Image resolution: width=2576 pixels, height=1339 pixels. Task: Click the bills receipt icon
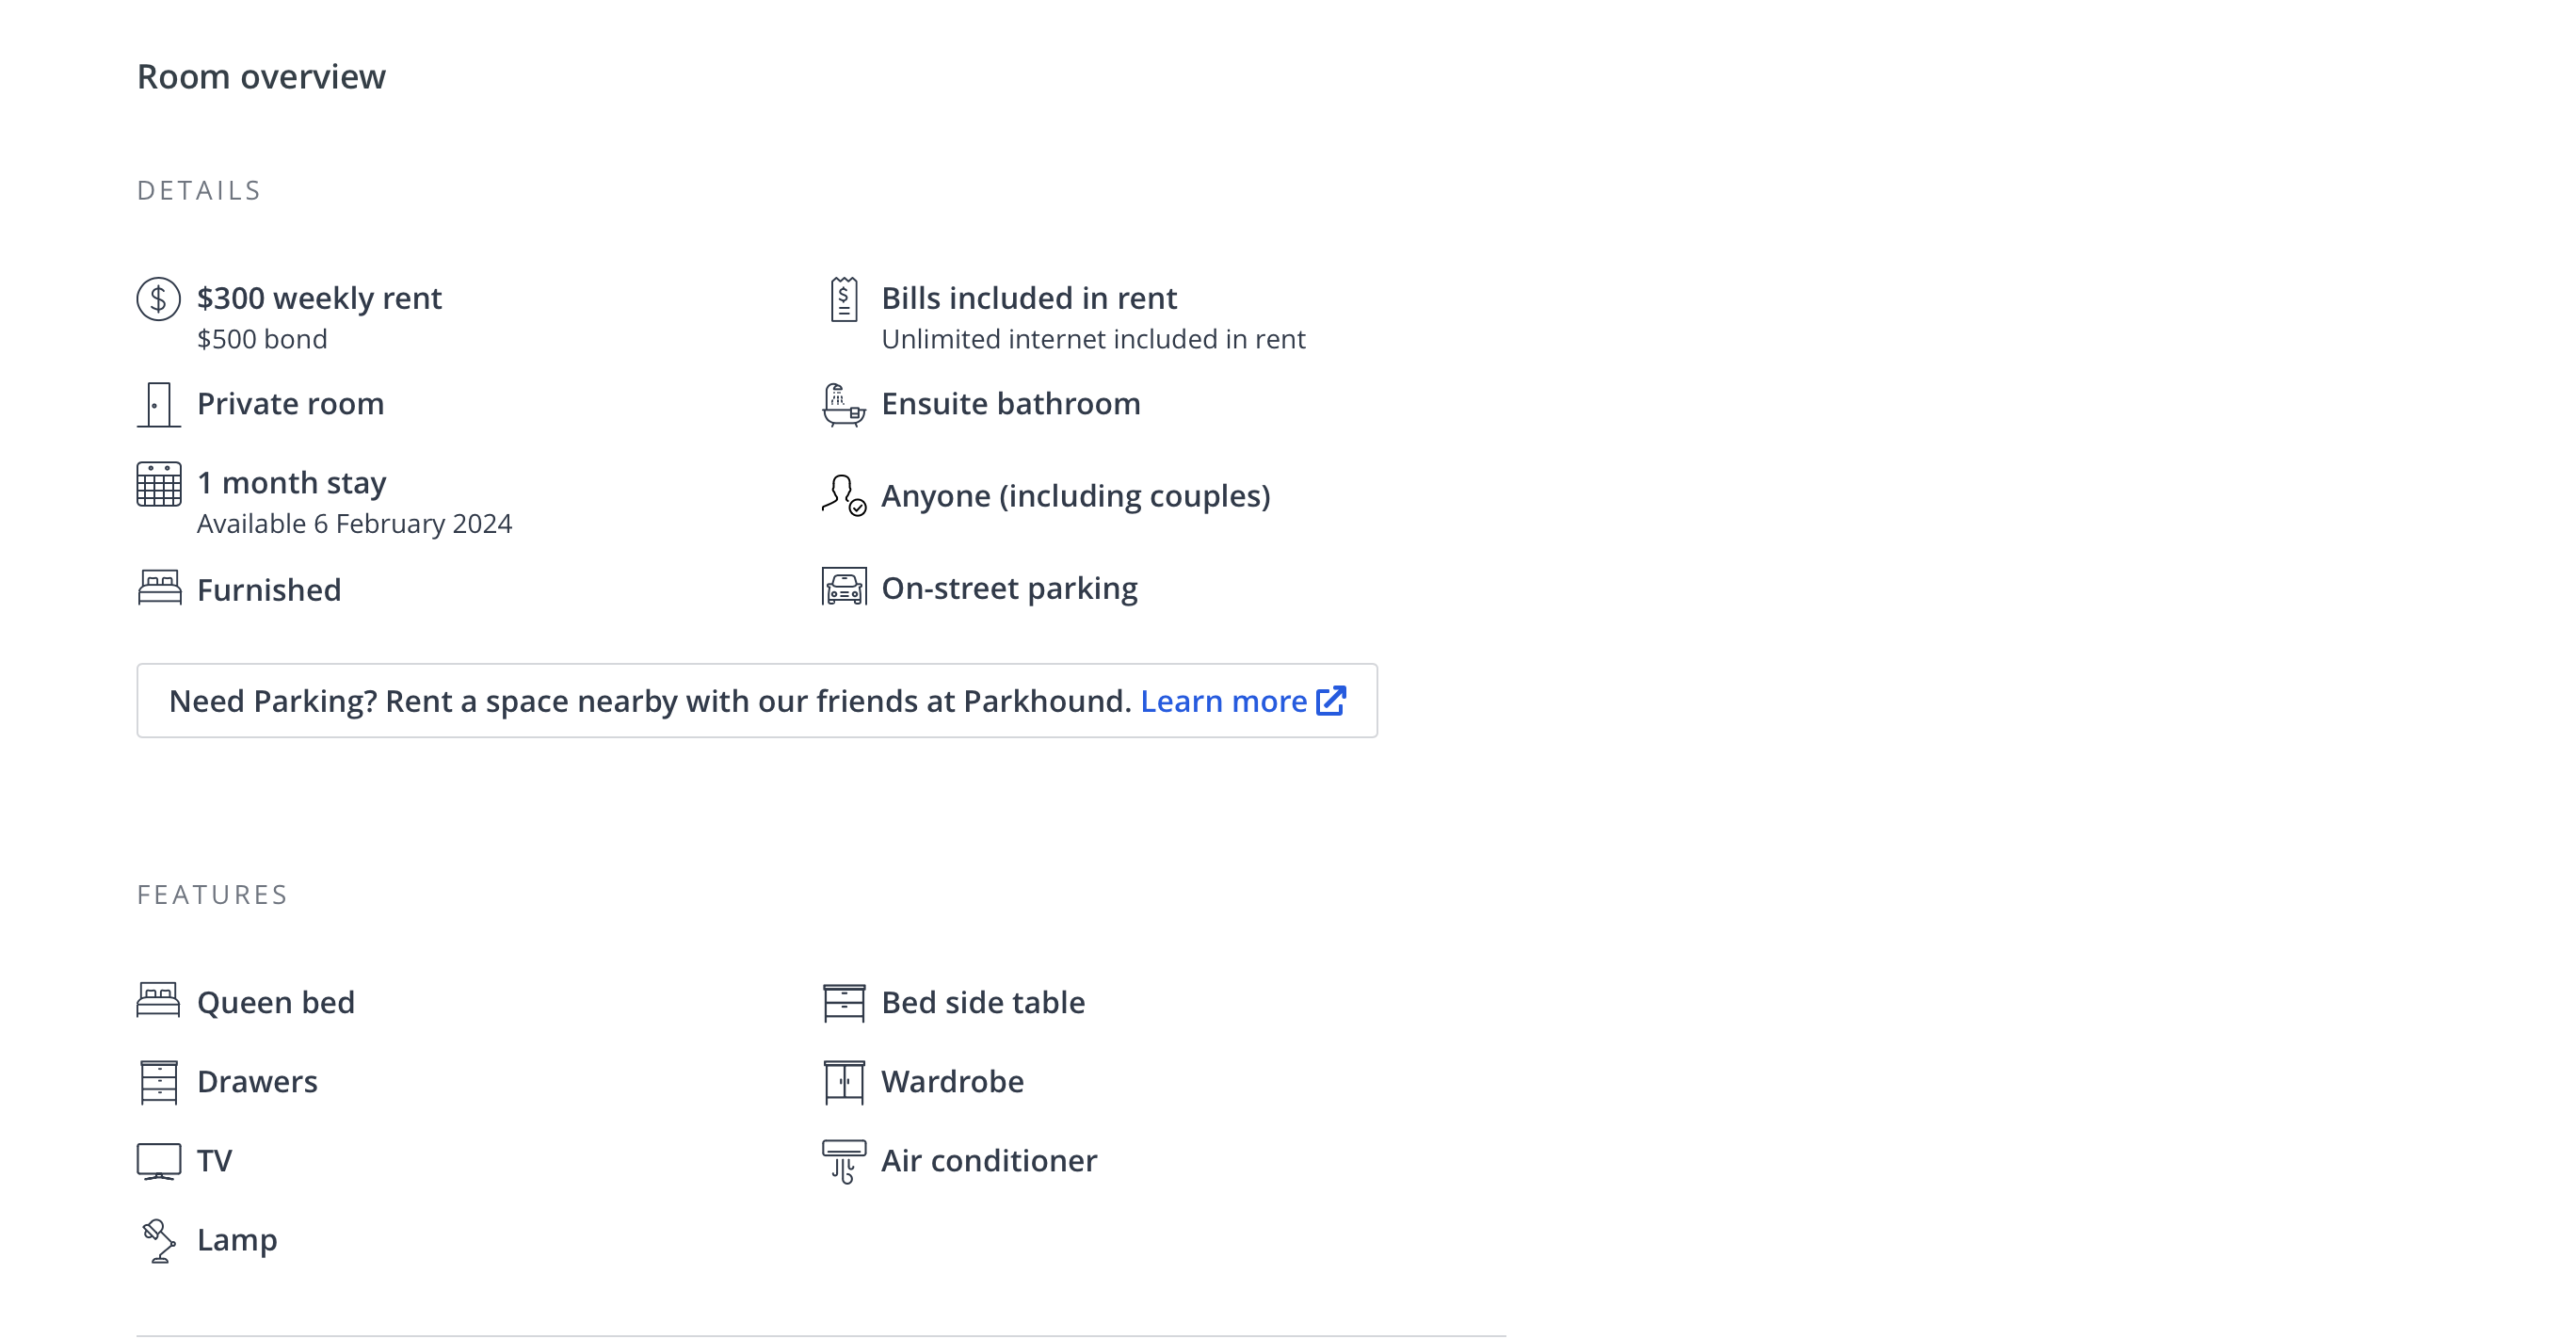844,299
